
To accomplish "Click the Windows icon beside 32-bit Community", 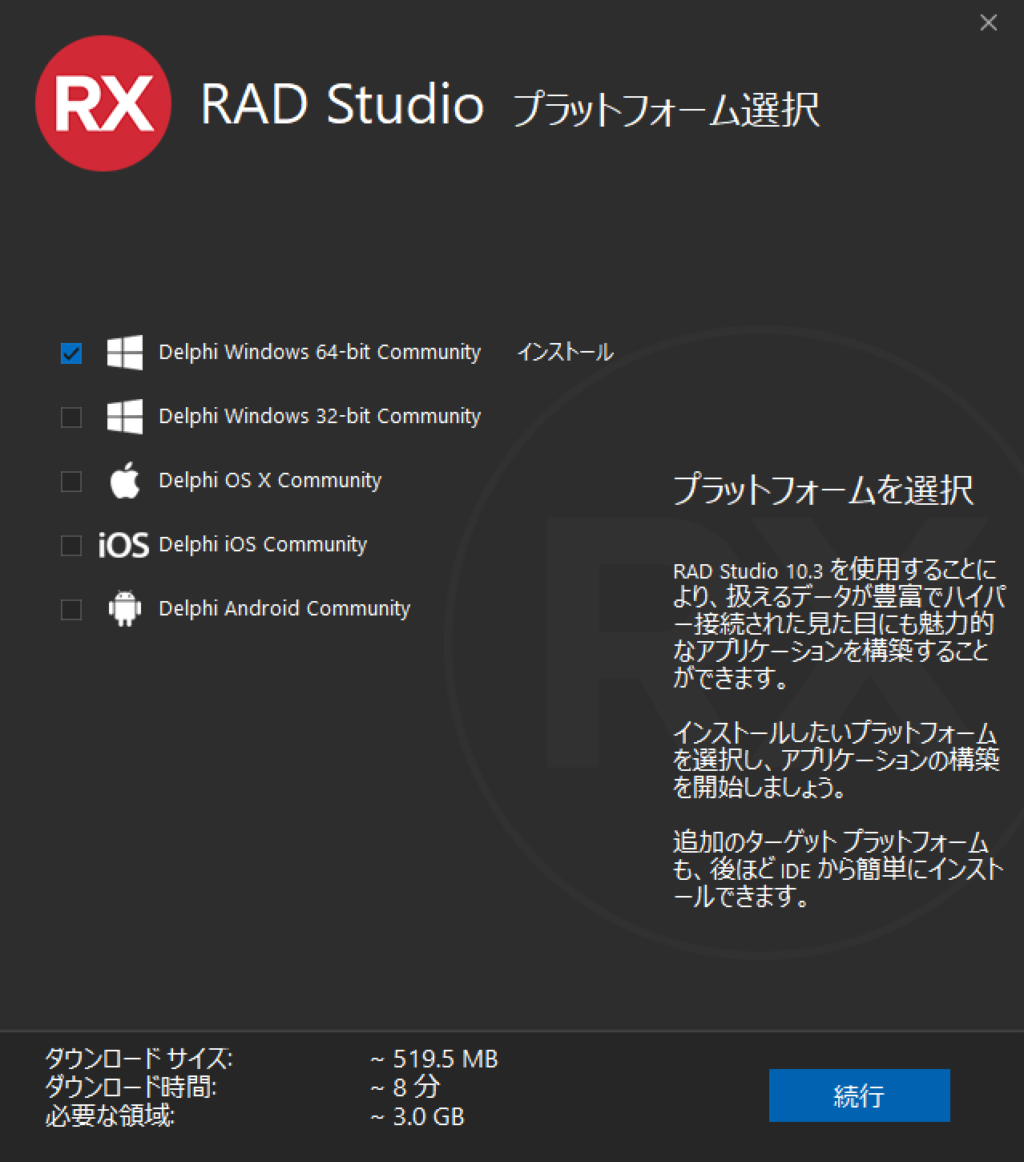I will click(x=124, y=416).
